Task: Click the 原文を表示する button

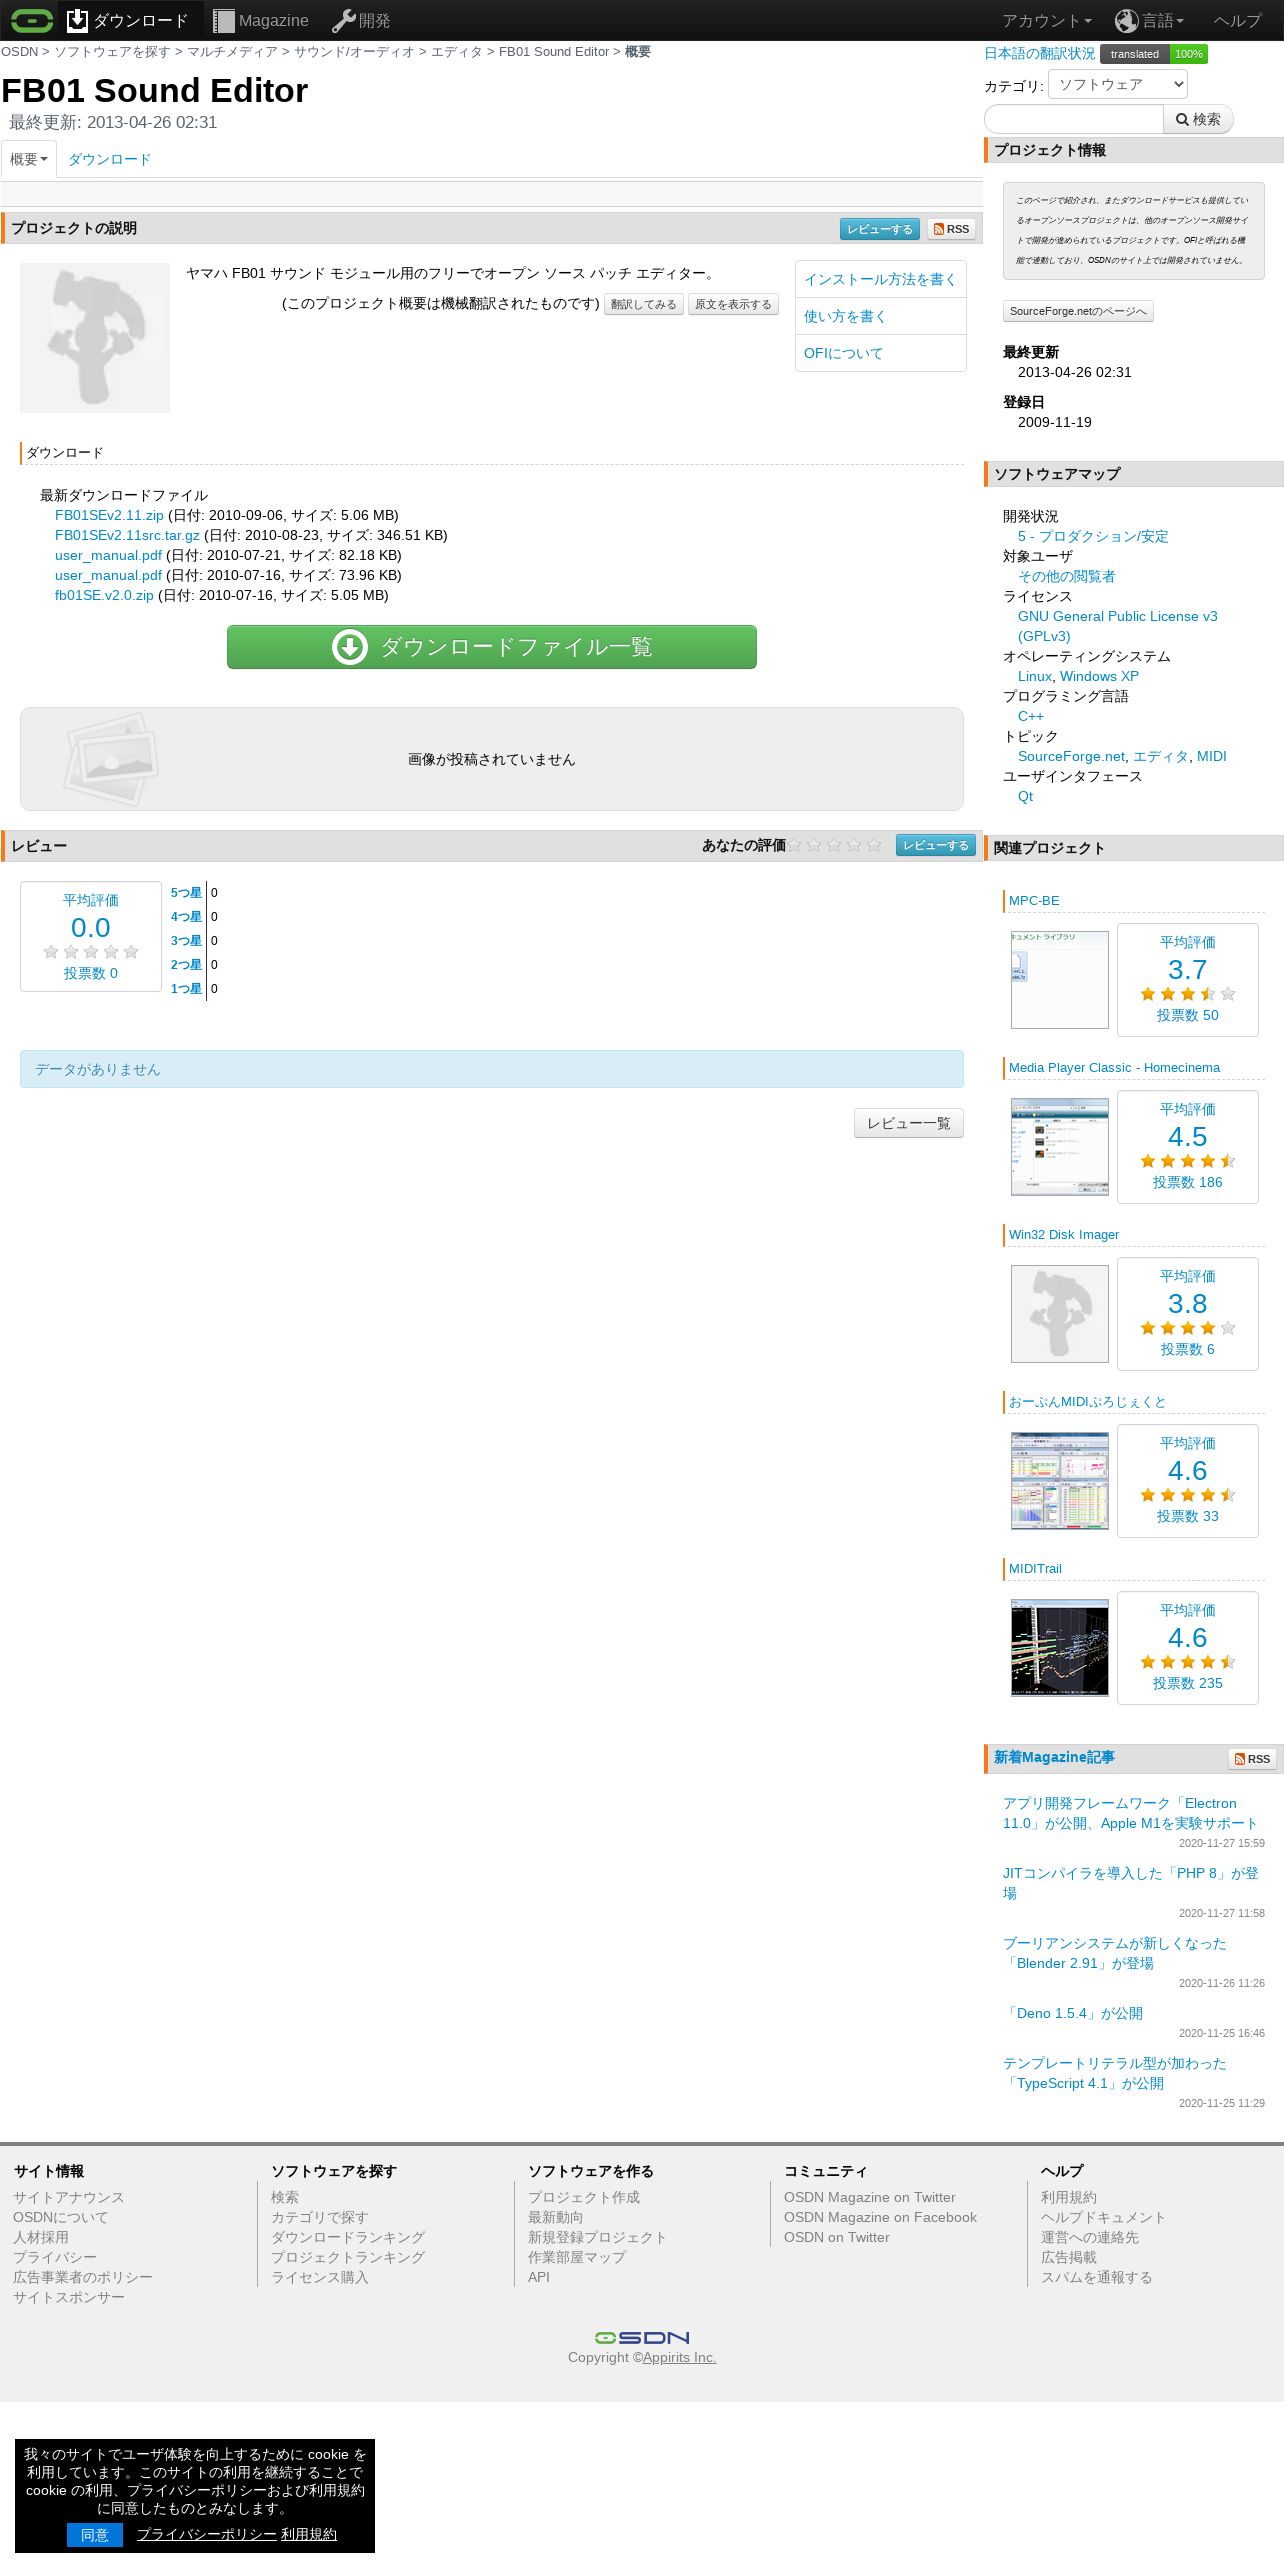Action: pos(733,304)
